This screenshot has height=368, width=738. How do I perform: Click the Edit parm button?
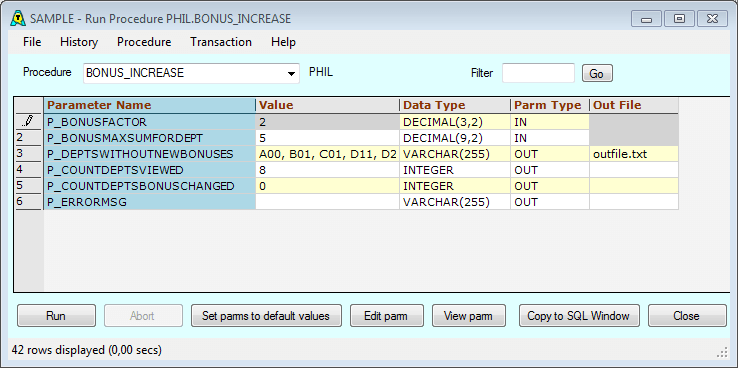pyautogui.click(x=385, y=316)
